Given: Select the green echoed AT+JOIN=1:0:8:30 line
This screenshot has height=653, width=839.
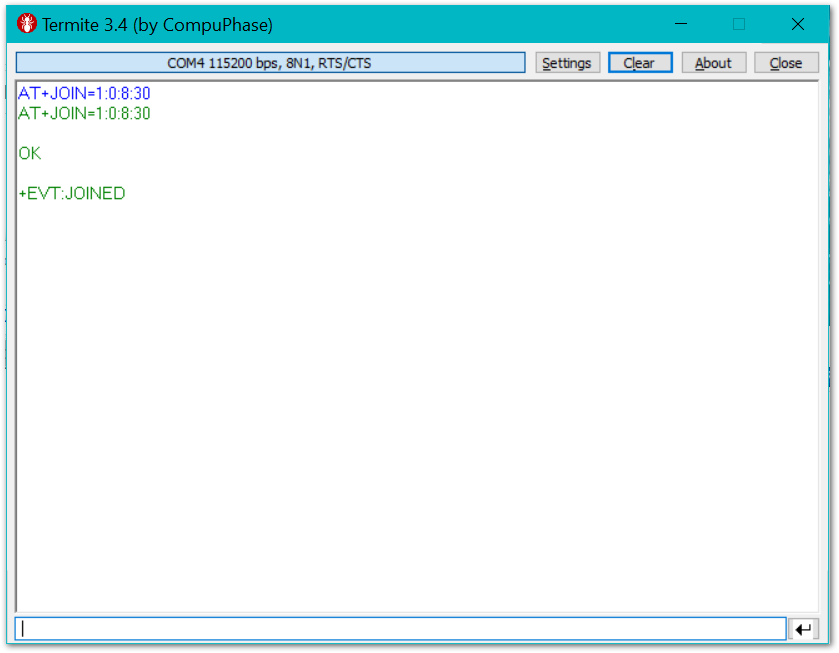Looking at the screenshot, I should [84, 113].
